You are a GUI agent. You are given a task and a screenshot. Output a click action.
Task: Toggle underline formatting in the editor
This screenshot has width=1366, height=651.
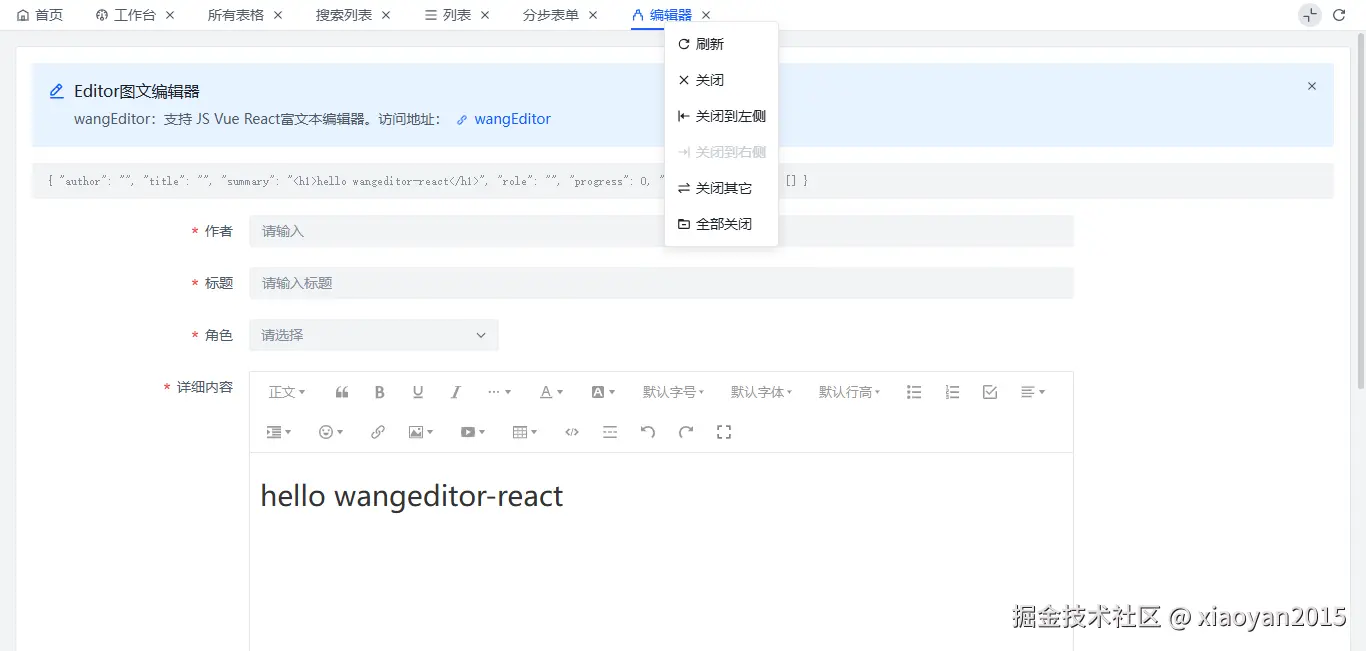click(418, 392)
